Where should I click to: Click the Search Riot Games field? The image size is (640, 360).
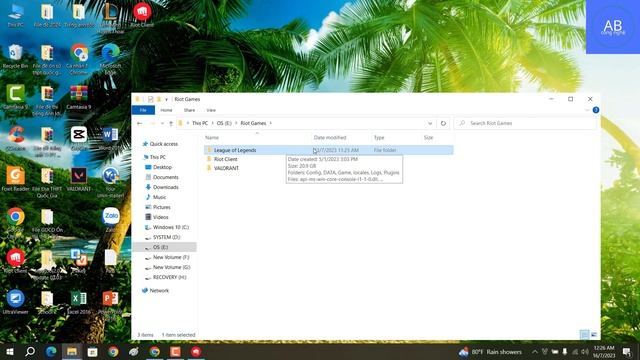click(525, 123)
